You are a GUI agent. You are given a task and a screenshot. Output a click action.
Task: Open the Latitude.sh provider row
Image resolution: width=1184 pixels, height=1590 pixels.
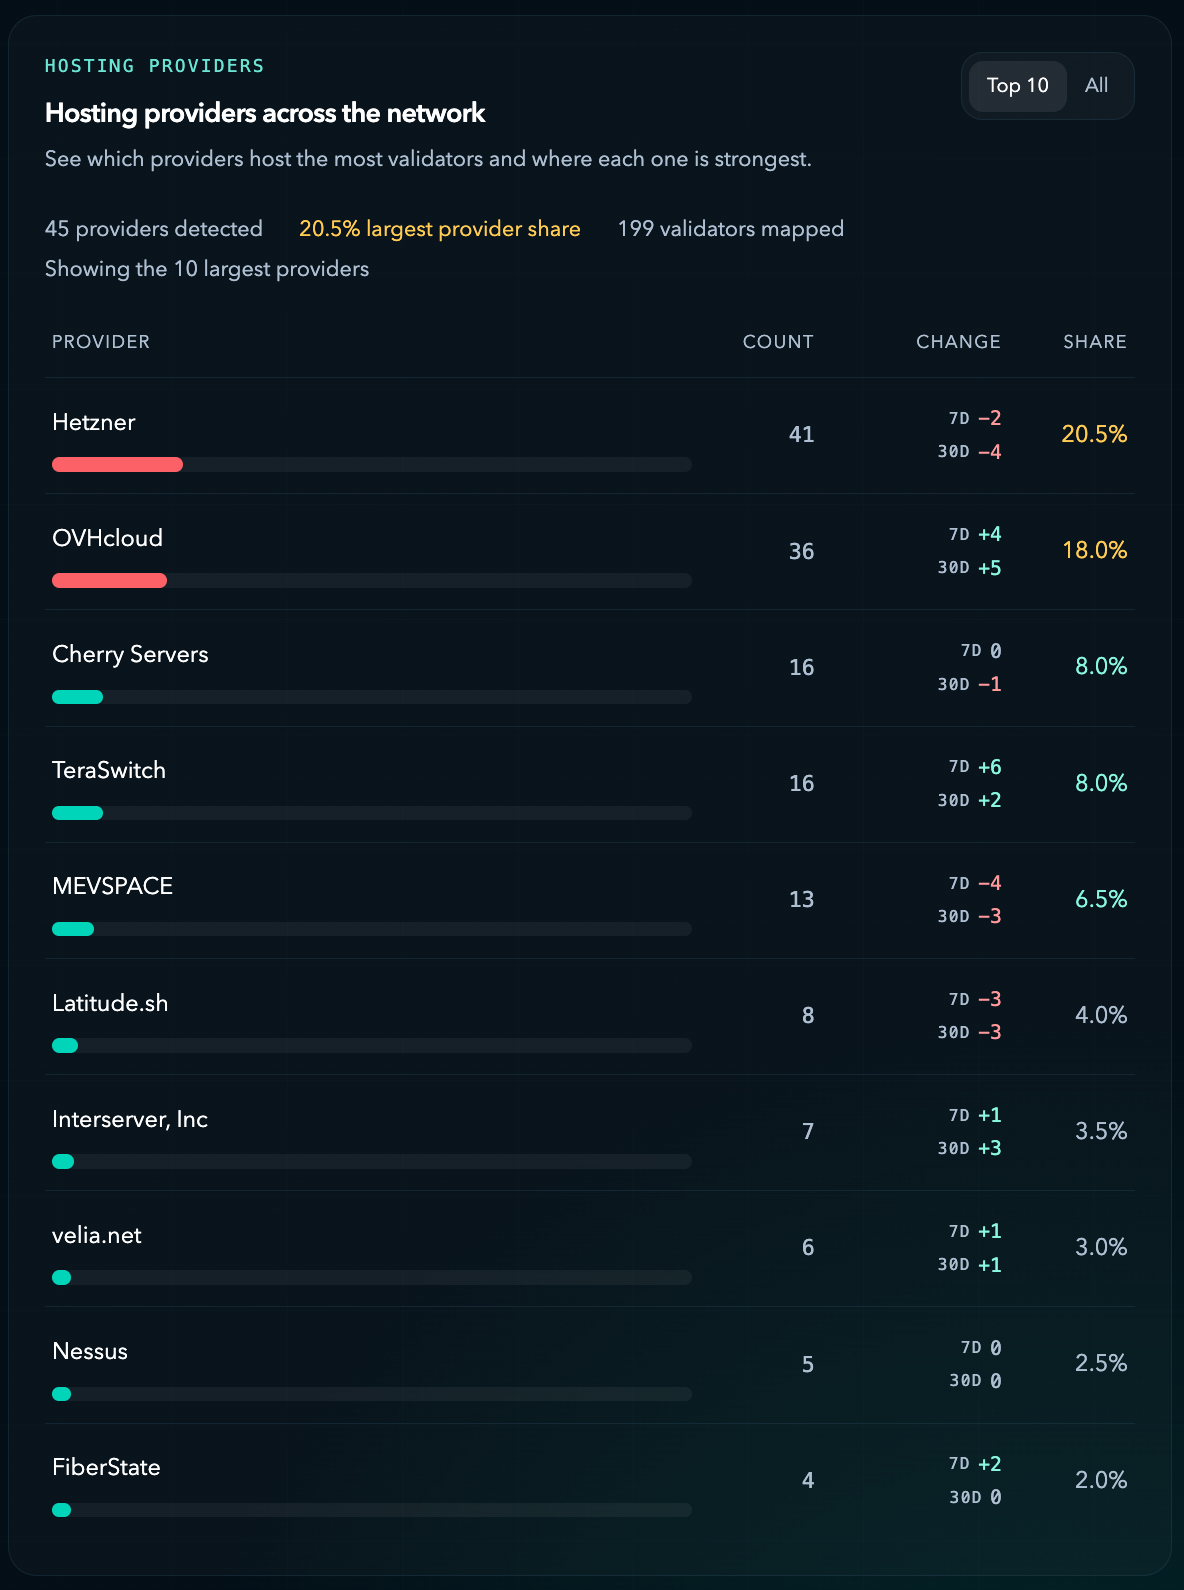click(110, 1003)
